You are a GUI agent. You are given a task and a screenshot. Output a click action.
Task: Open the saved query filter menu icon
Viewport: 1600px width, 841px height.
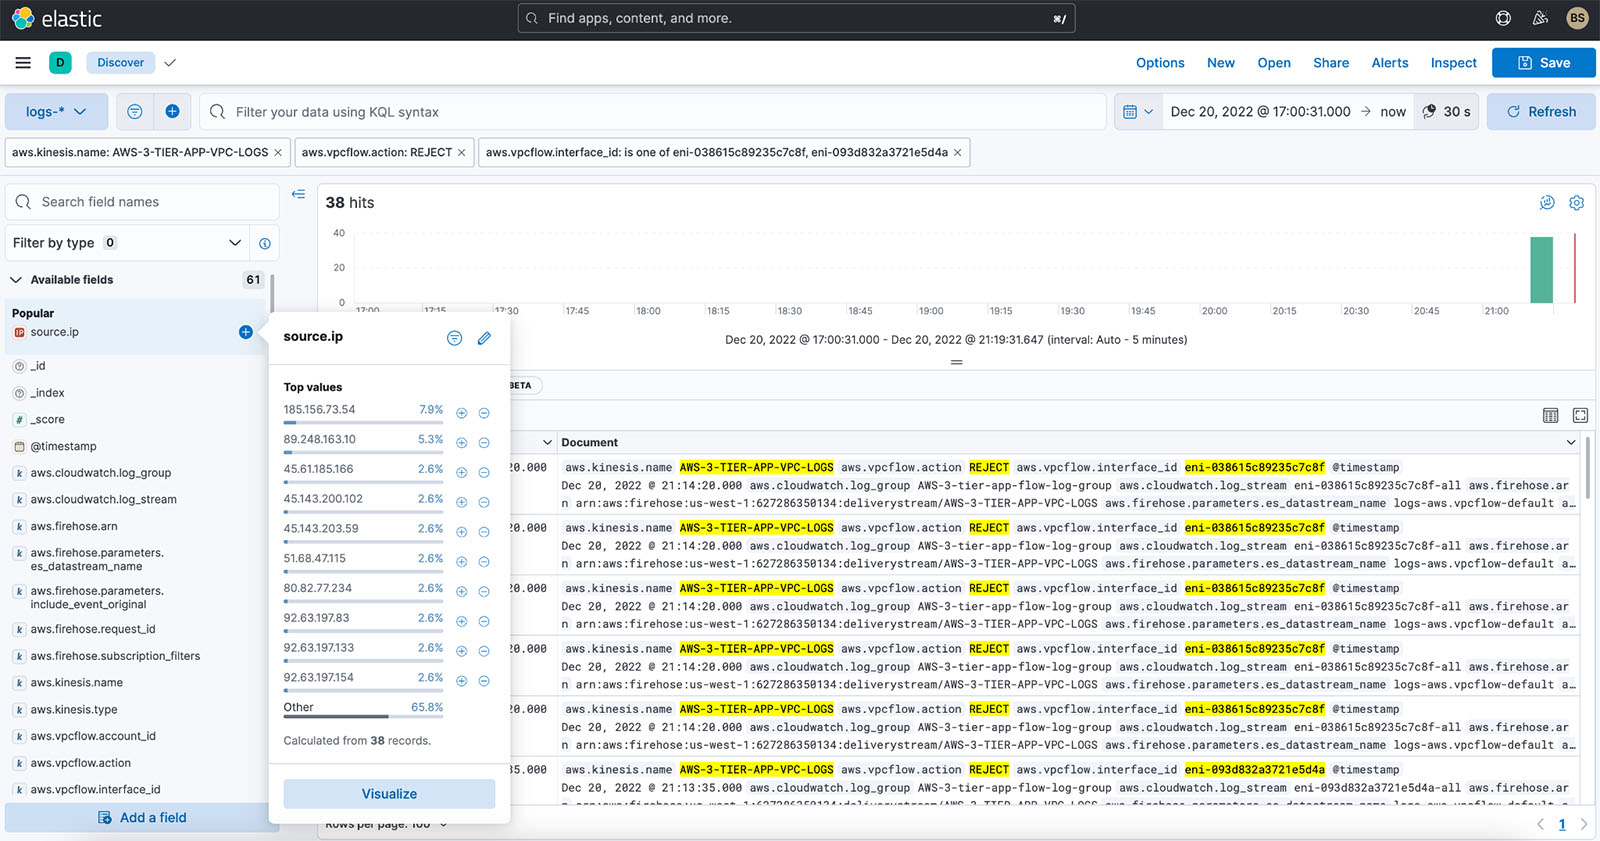pyautogui.click(x=135, y=112)
